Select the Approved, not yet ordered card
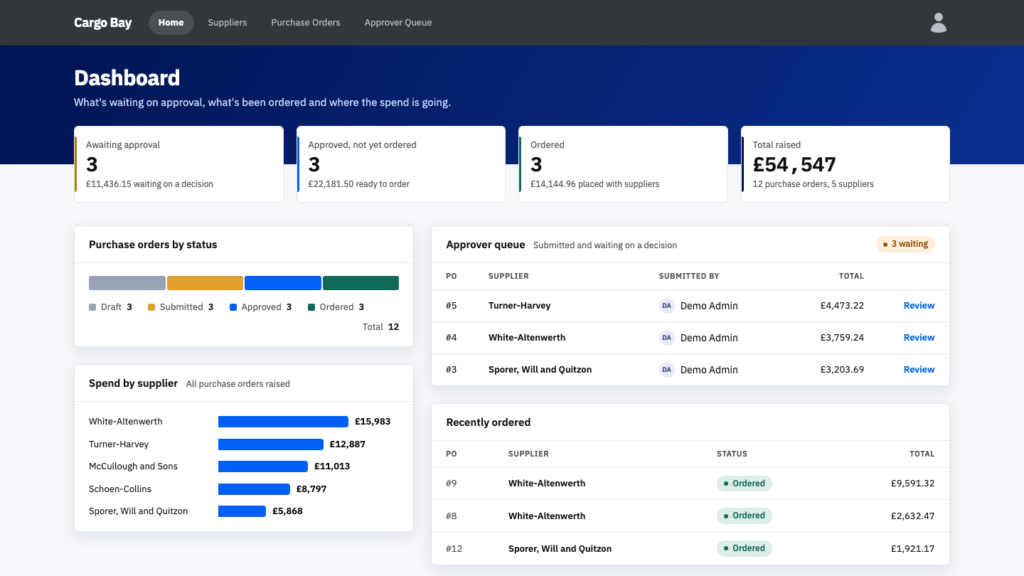Viewport: 1024px width, 576px height. tap(401, 164)
